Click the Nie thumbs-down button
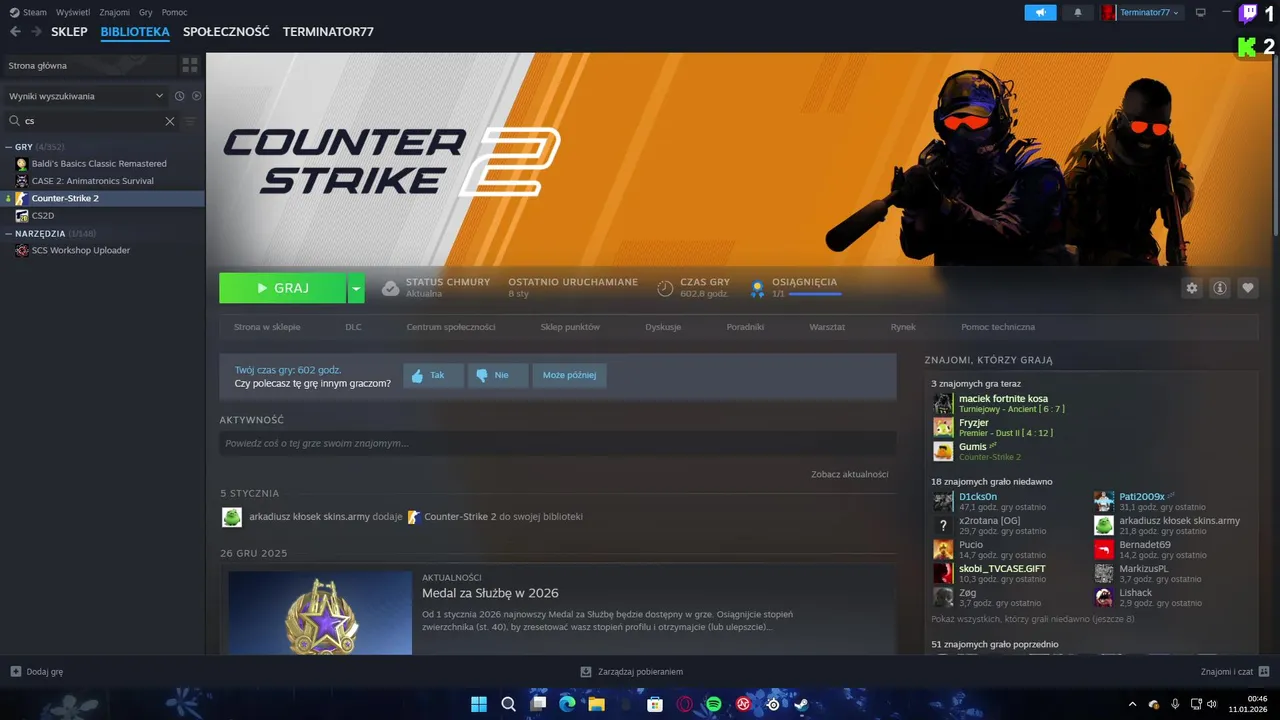1280x720 pixels. click(497, 376)
